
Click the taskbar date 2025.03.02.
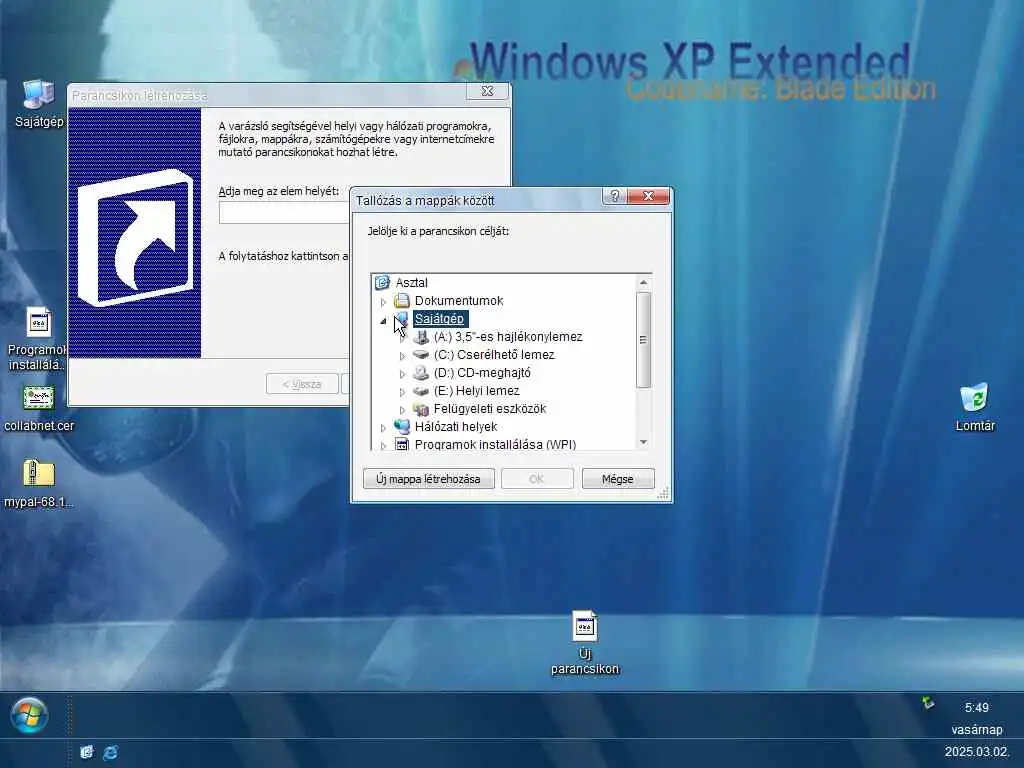tap(976, 752)
